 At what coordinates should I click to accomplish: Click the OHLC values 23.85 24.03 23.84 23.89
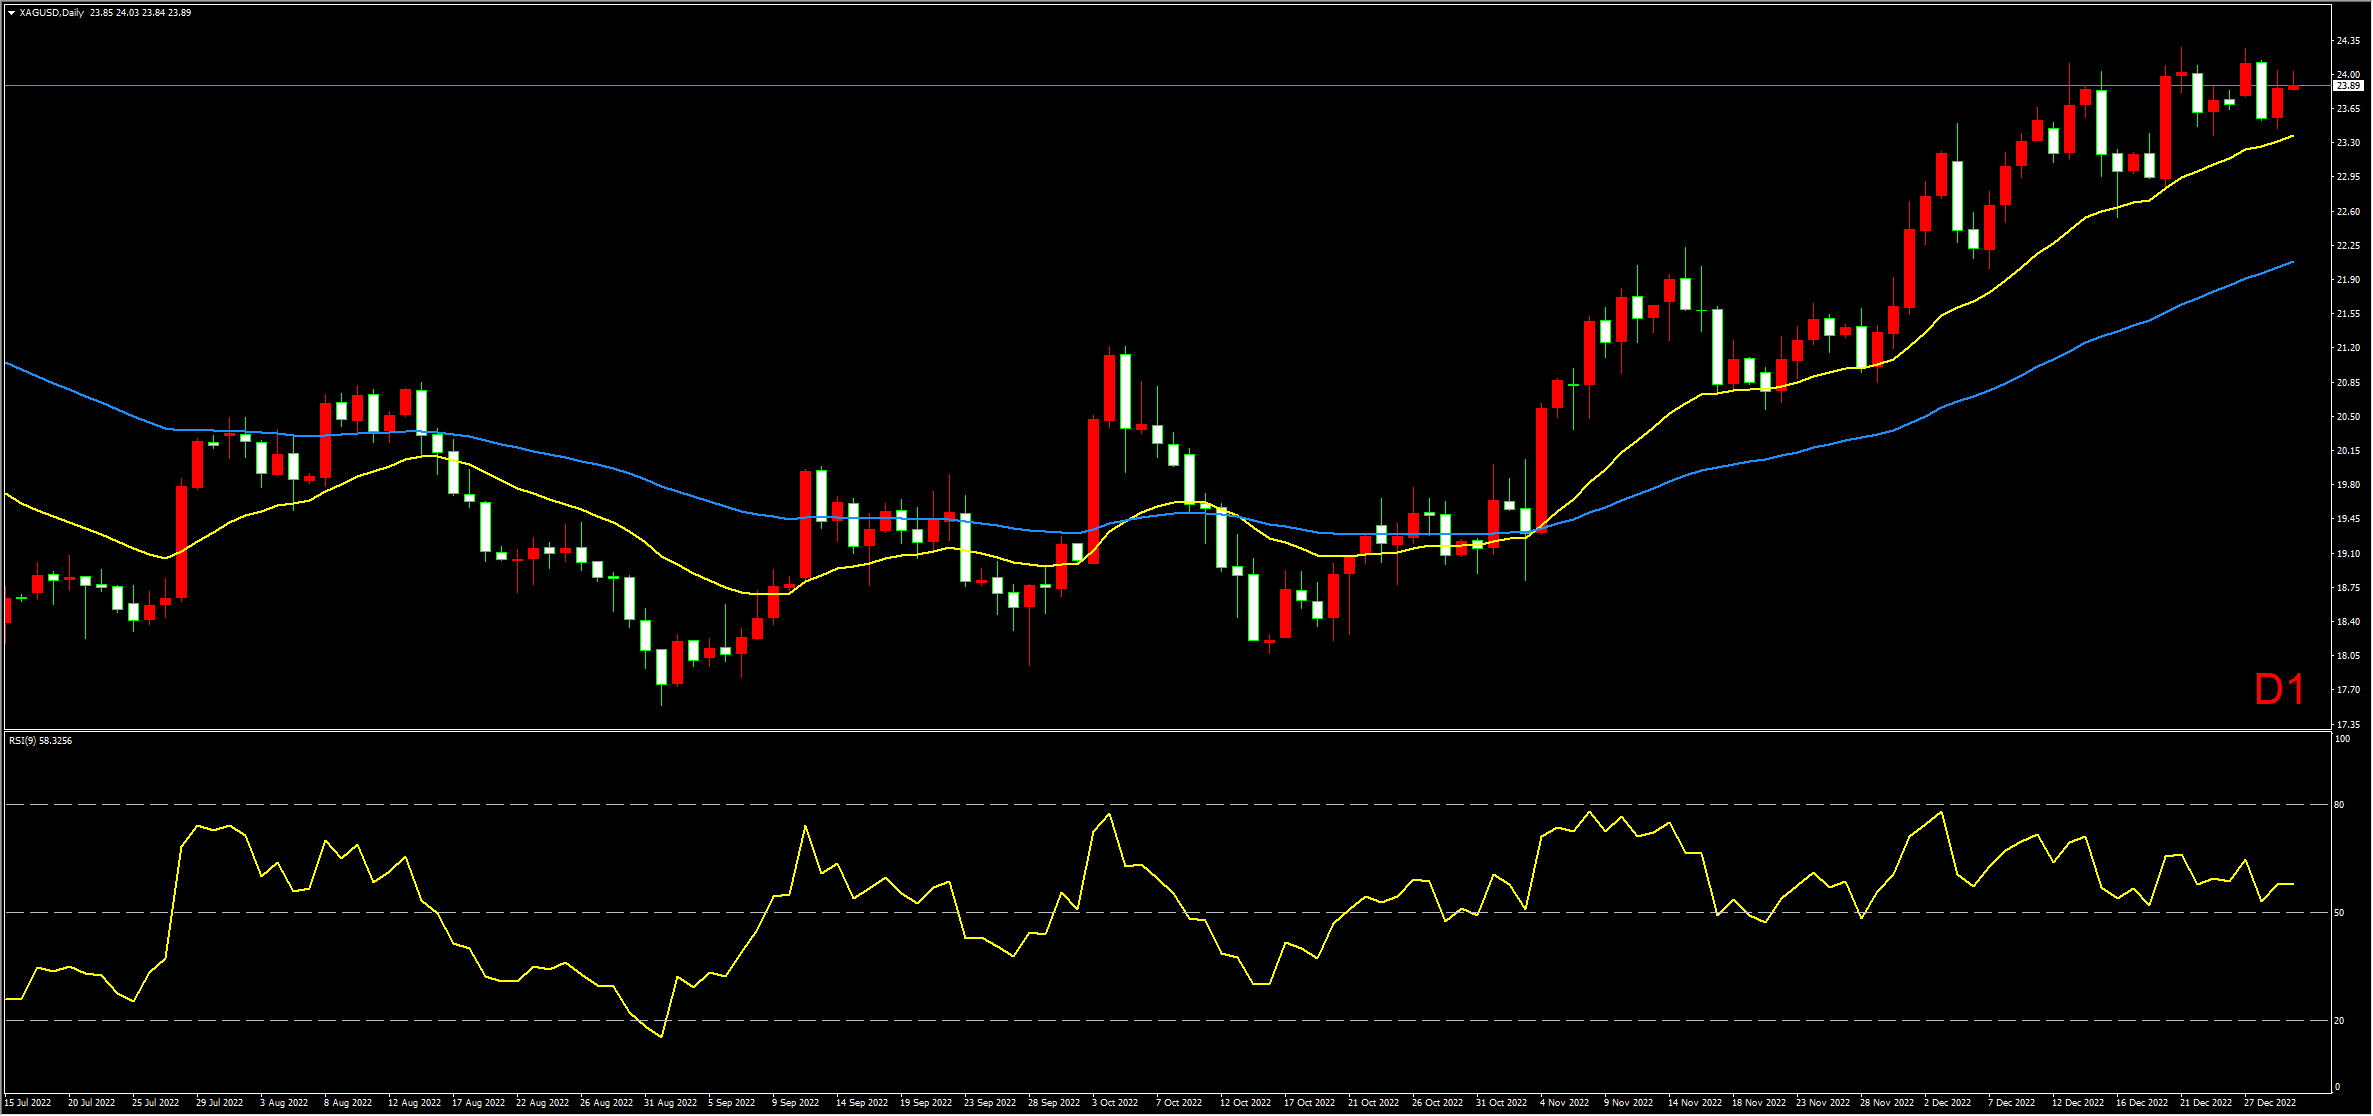[140, 13]
